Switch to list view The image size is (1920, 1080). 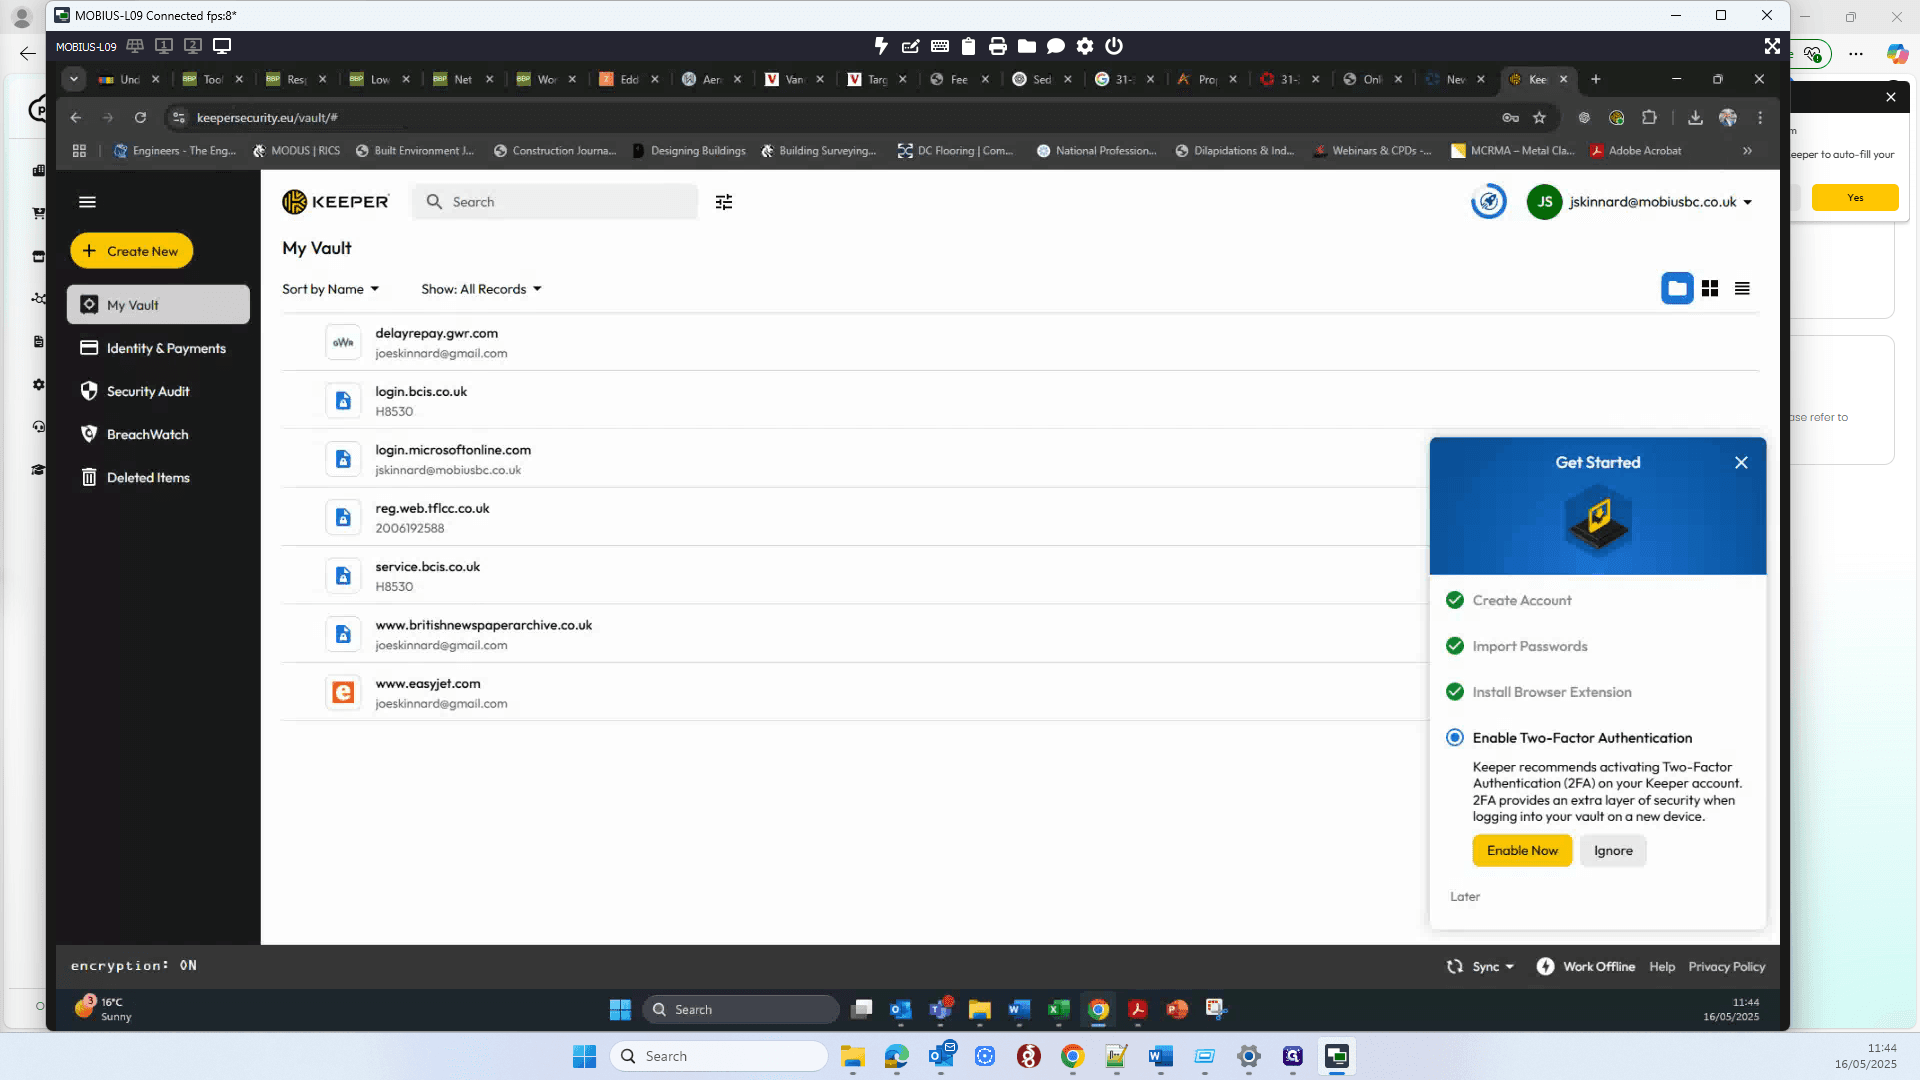[1742, 288]
